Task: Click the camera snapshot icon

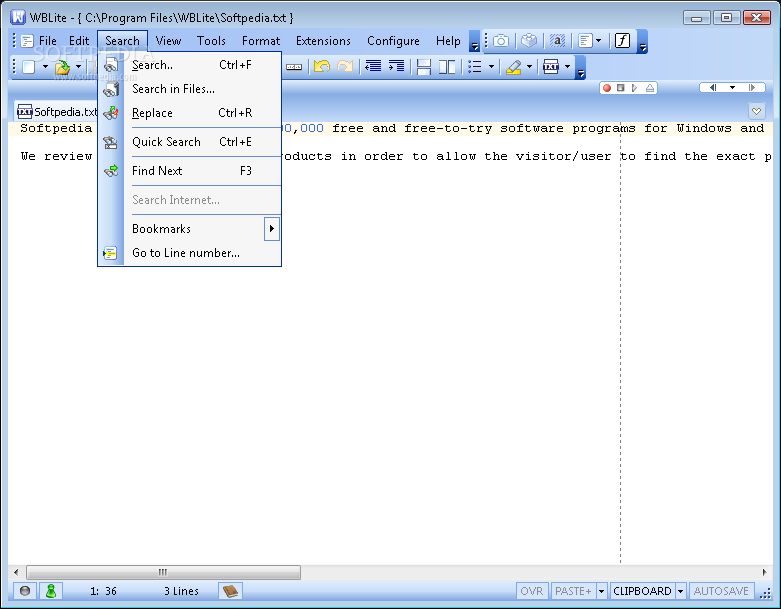Action: tap(501, 41)
